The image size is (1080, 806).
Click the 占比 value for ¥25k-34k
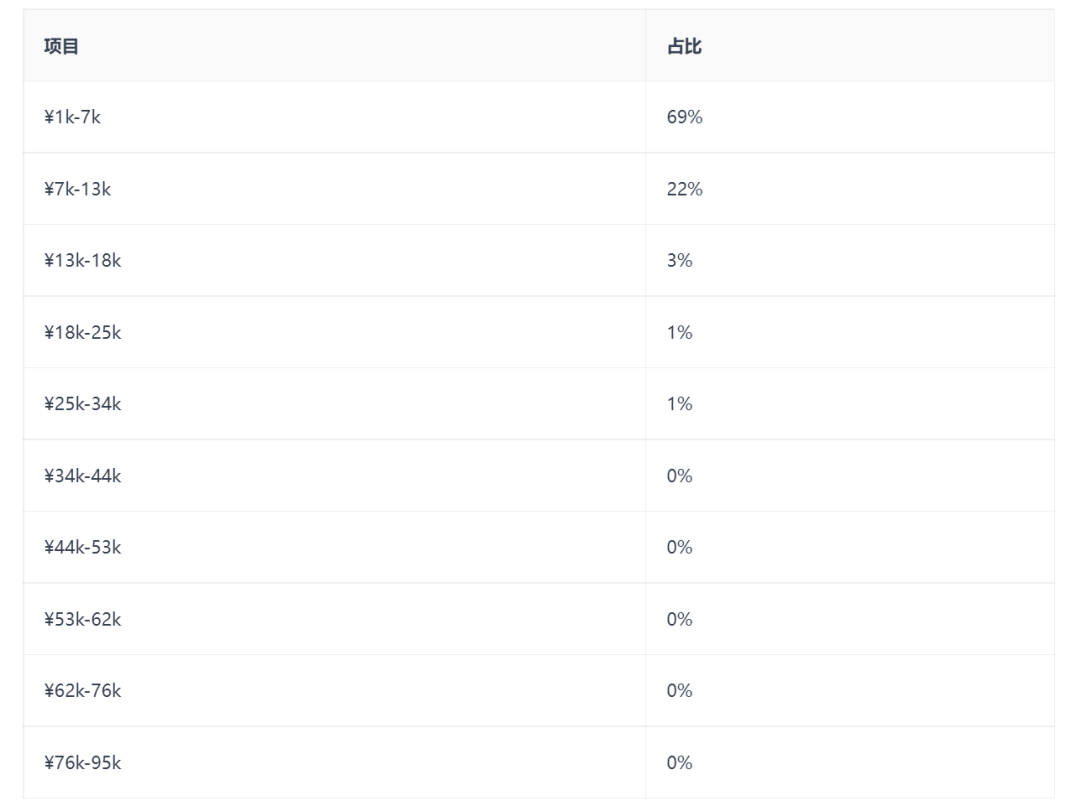[x=680, y=404]
